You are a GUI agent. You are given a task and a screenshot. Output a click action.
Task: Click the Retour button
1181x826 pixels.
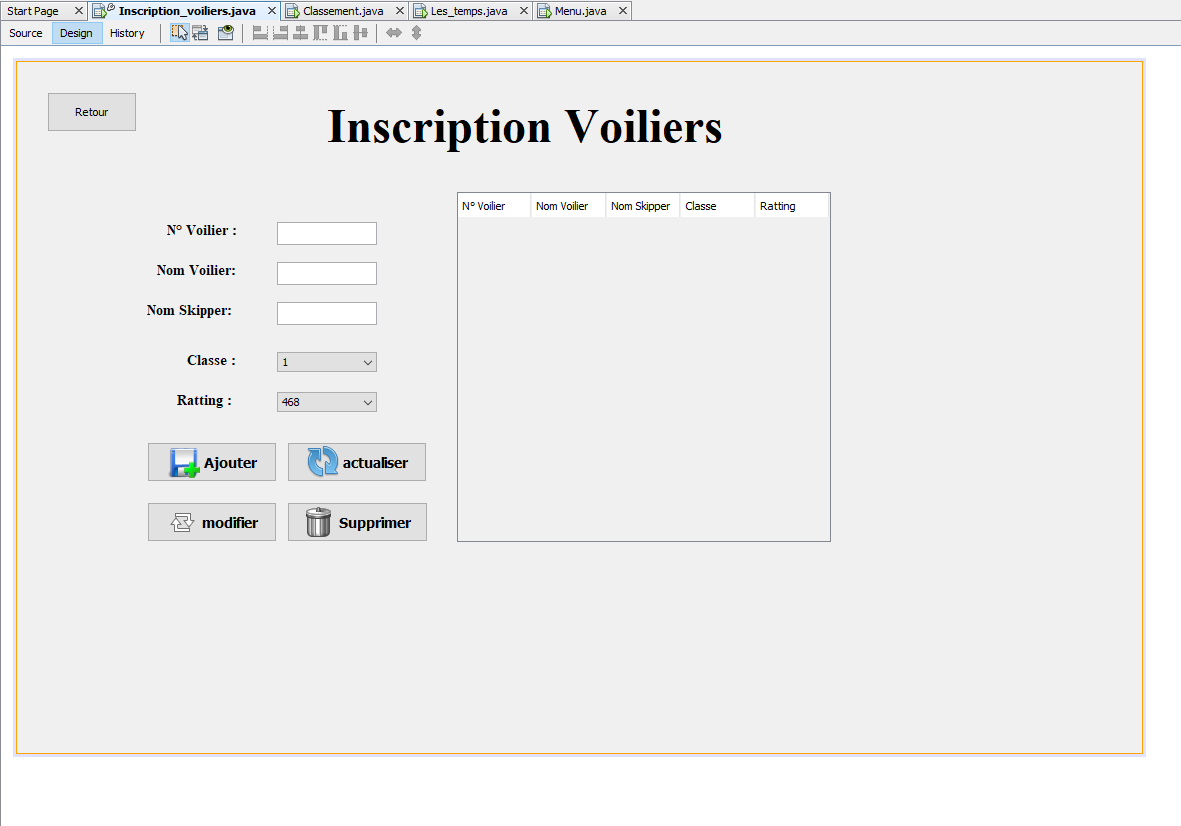tap(92, 112)
